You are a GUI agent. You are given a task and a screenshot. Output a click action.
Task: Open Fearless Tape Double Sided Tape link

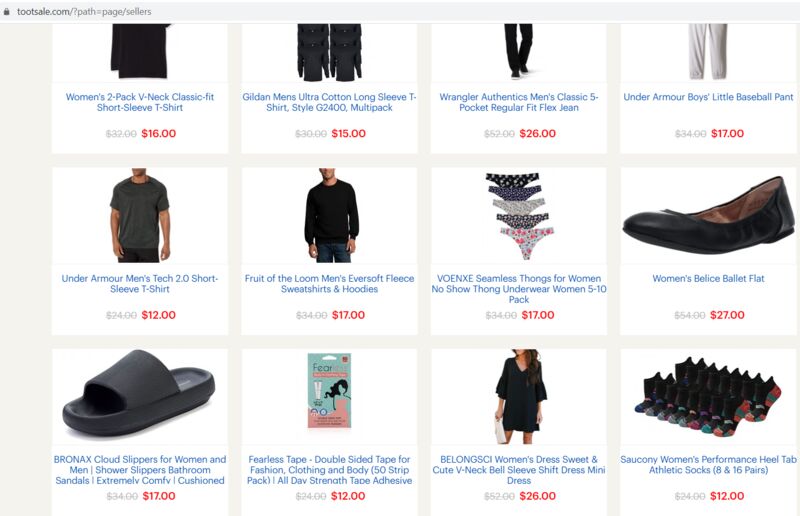[x=329, y=470]
